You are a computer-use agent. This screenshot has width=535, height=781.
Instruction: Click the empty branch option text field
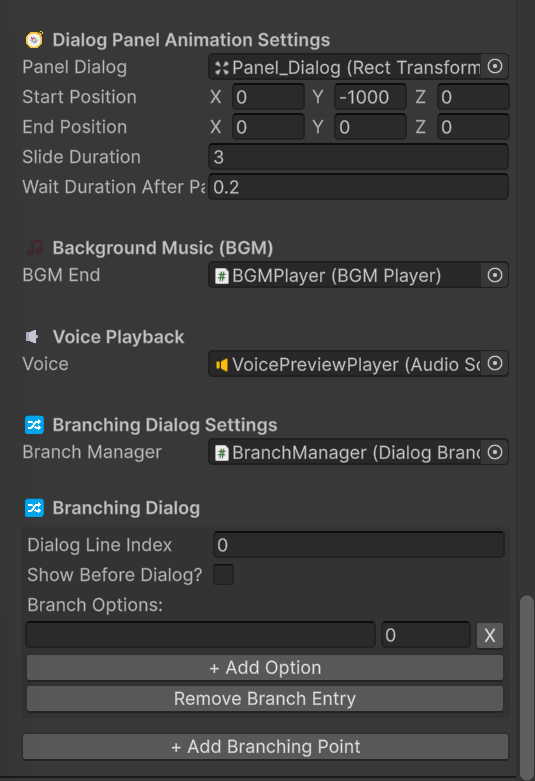(x=200, y=635)
